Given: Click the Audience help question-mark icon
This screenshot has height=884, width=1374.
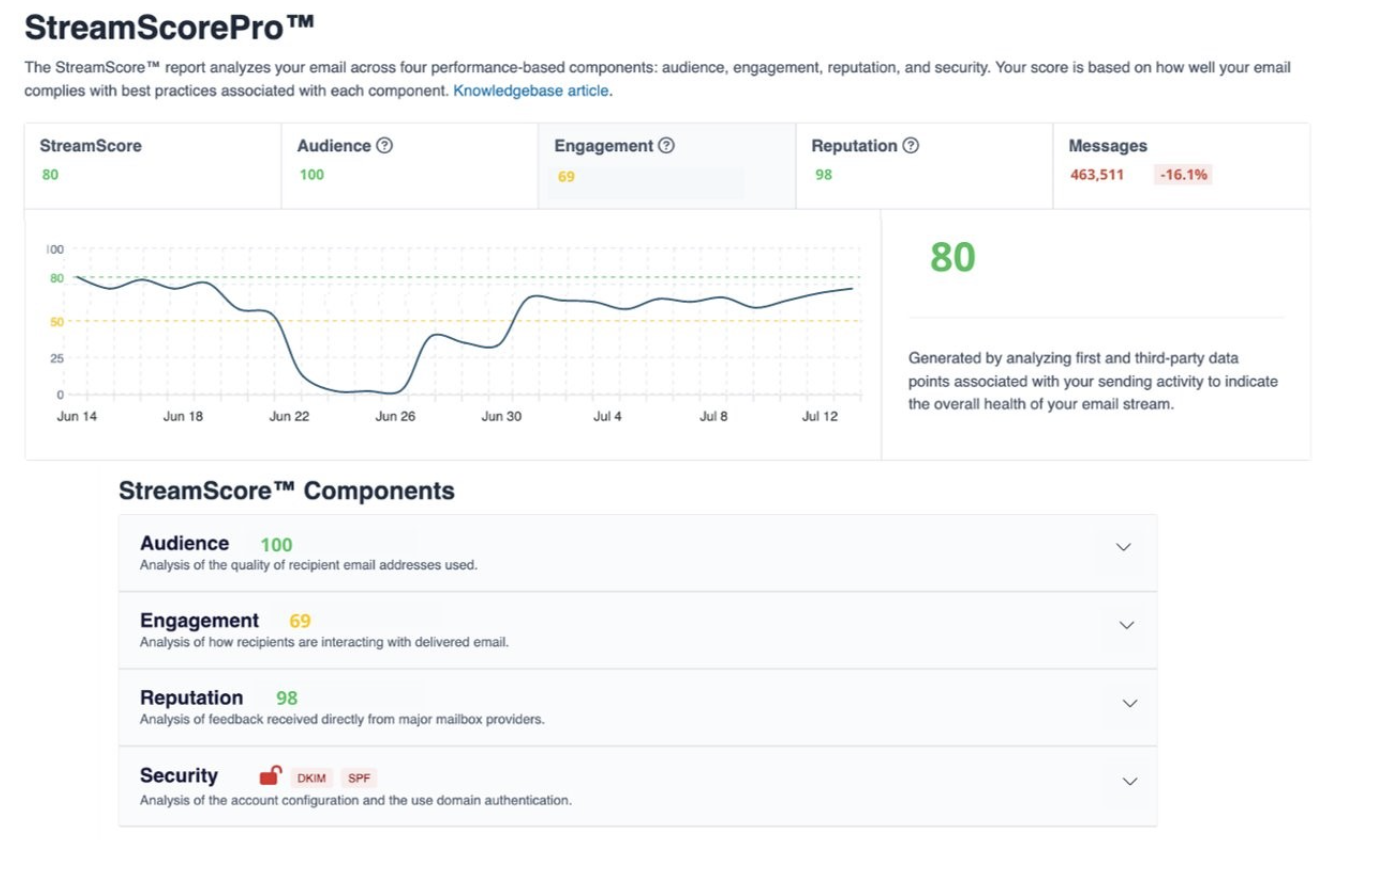Looking at the screenshot, I should pyautogui.click(x=385, y=146).
